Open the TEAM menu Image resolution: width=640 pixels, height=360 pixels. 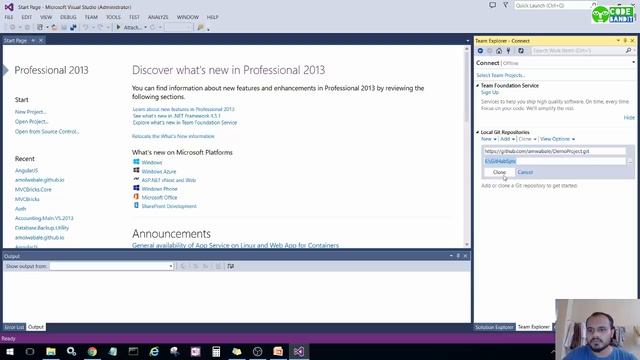click(x=91, y=17)
